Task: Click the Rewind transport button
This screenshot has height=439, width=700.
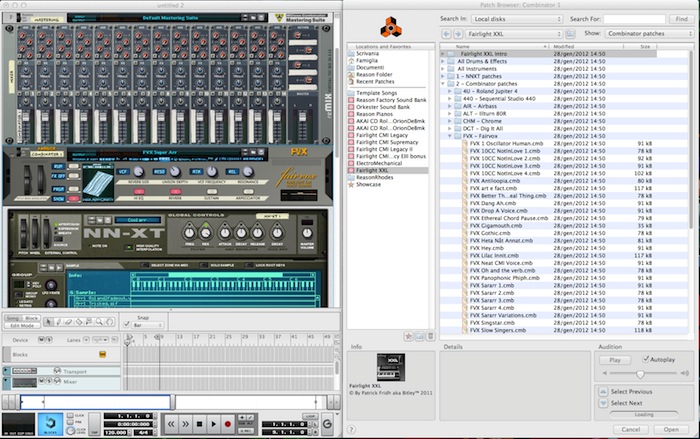Action: [x=173, y=425]
